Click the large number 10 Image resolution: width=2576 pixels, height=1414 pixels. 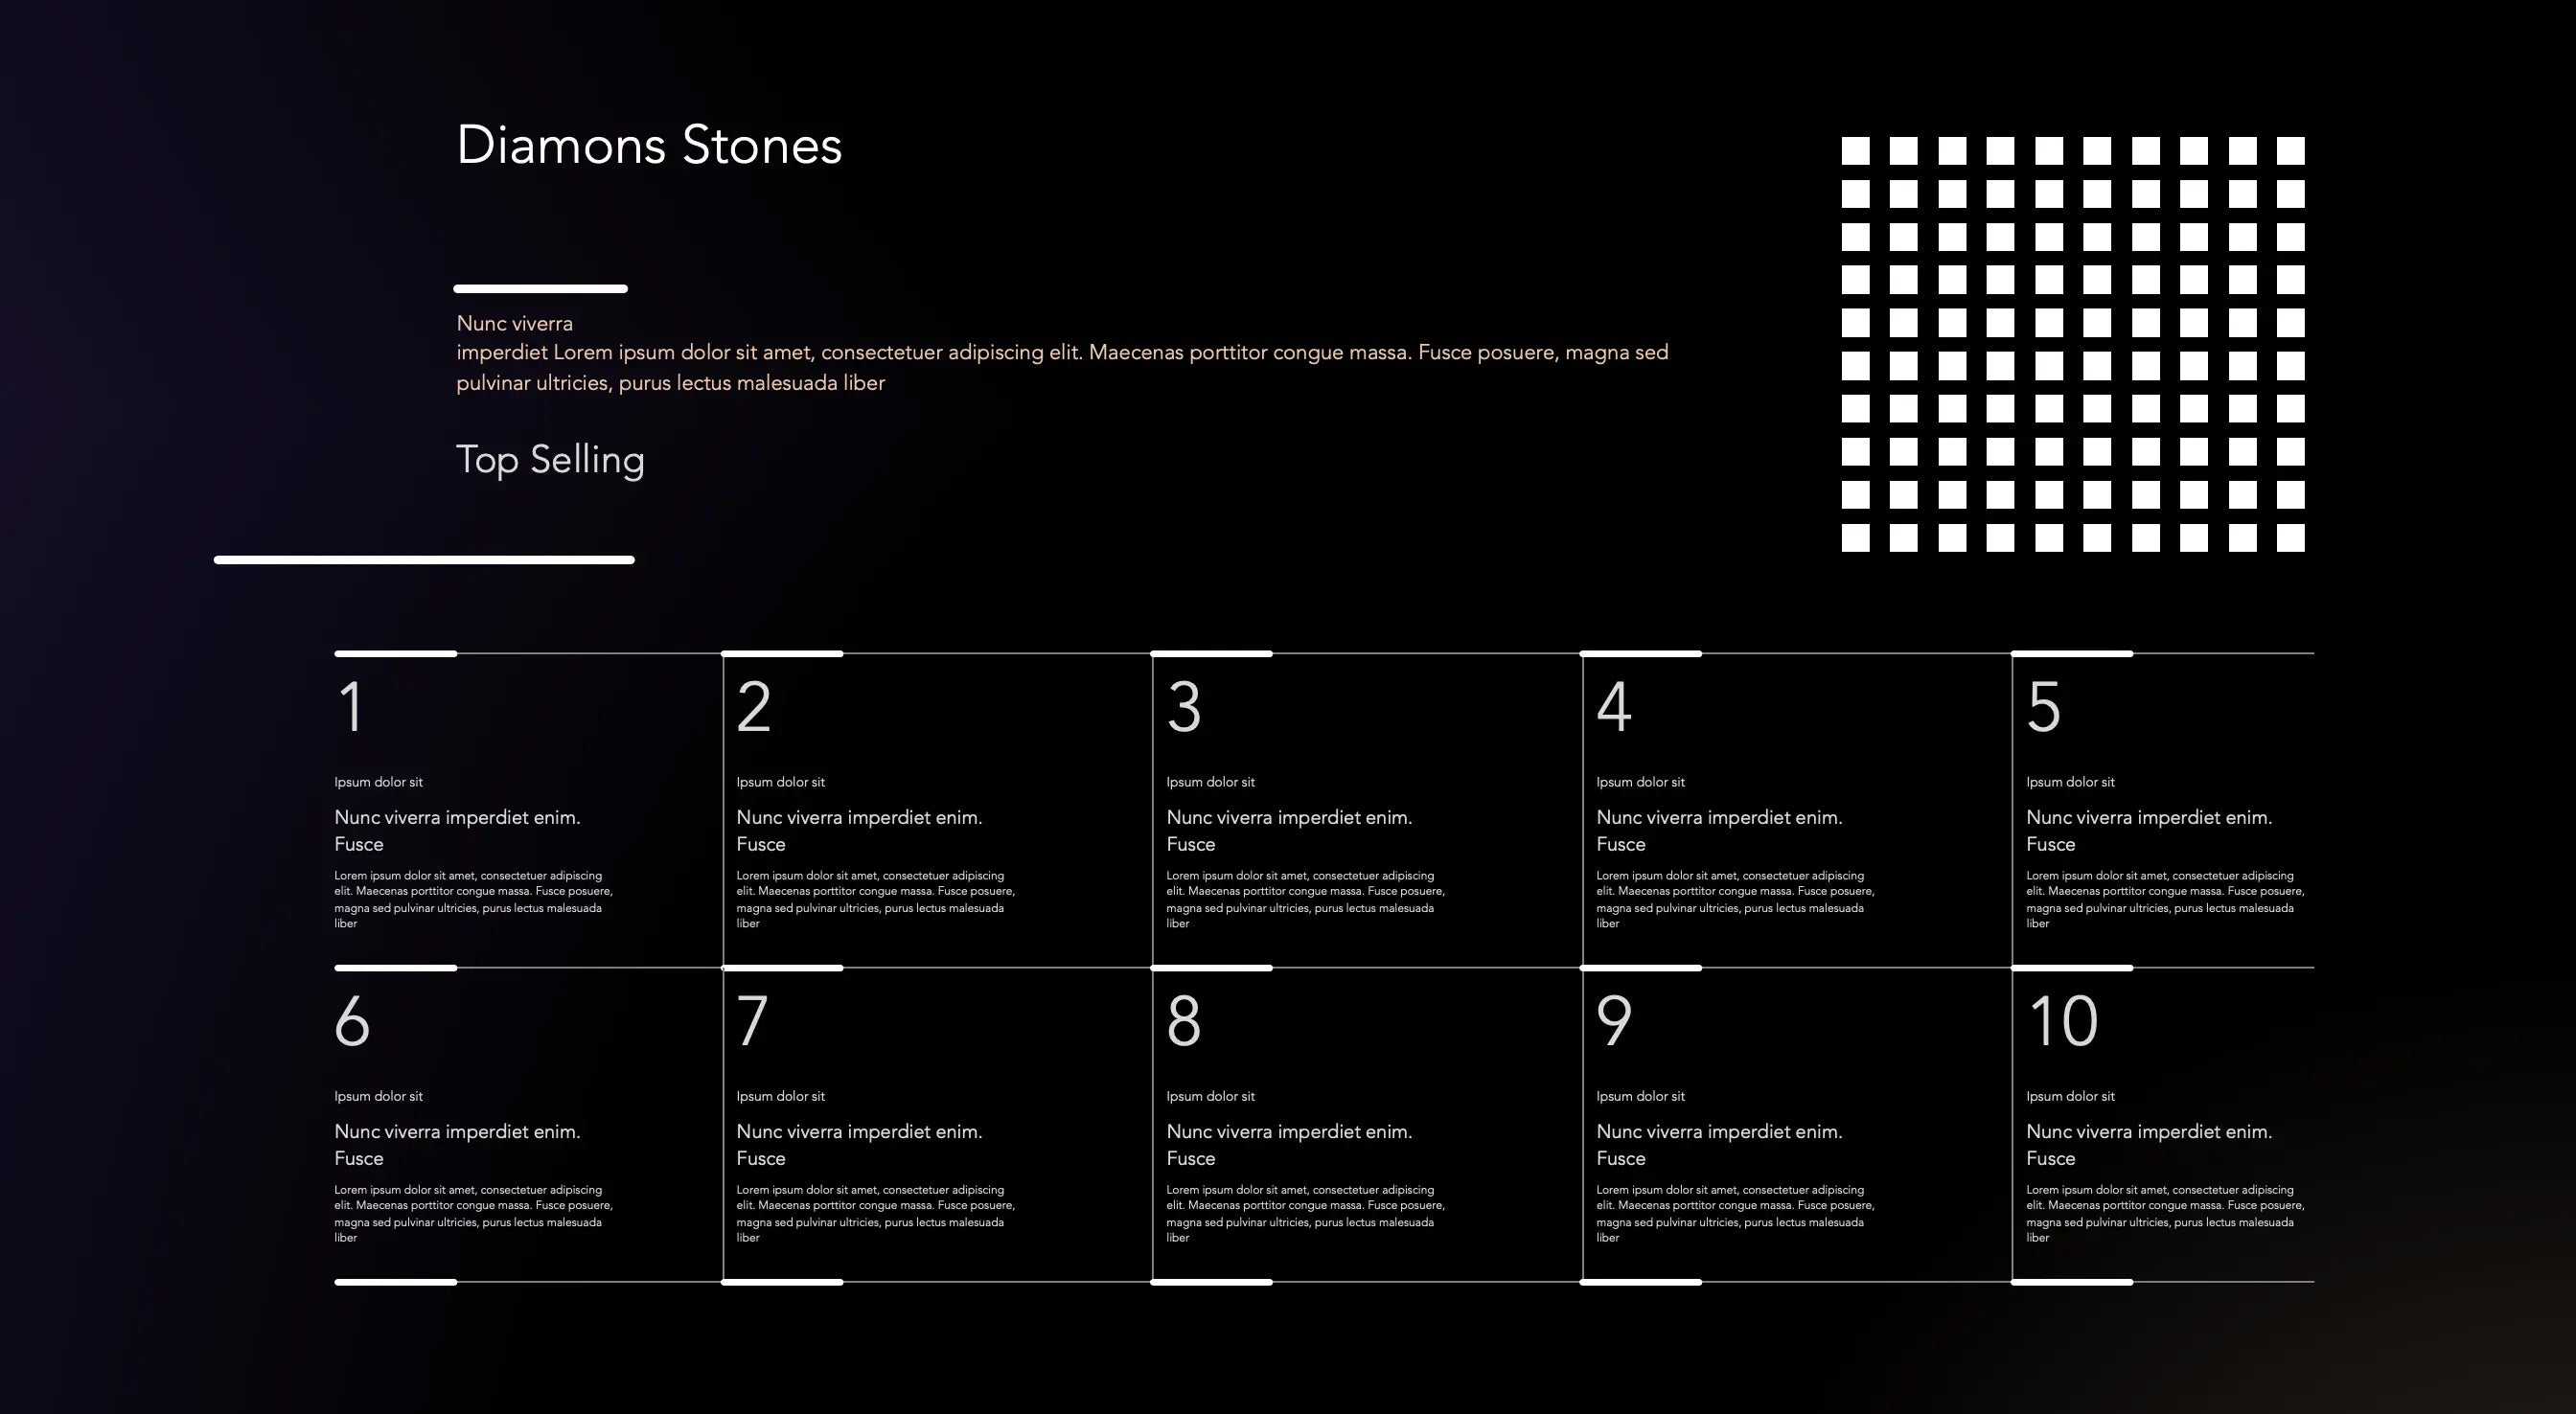click(2062, 1021)
